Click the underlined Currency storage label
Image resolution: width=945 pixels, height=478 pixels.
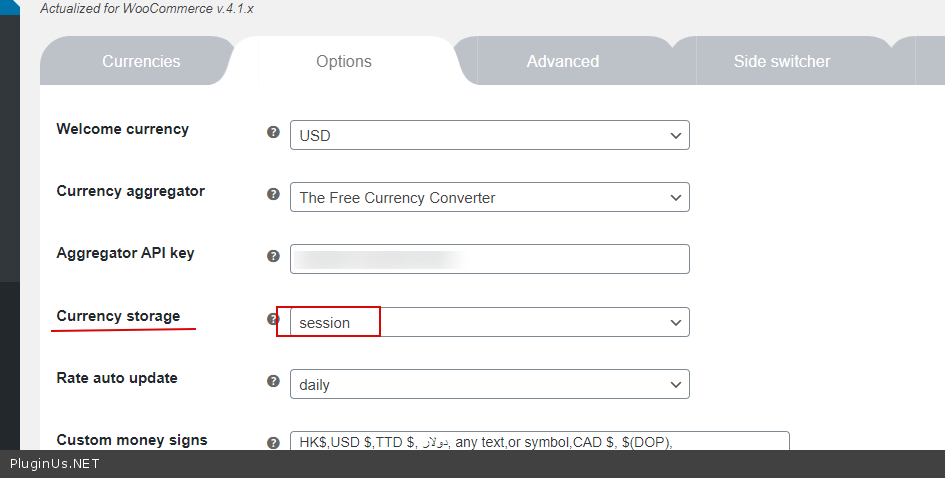pyautogui.click(x=118, y=316)
